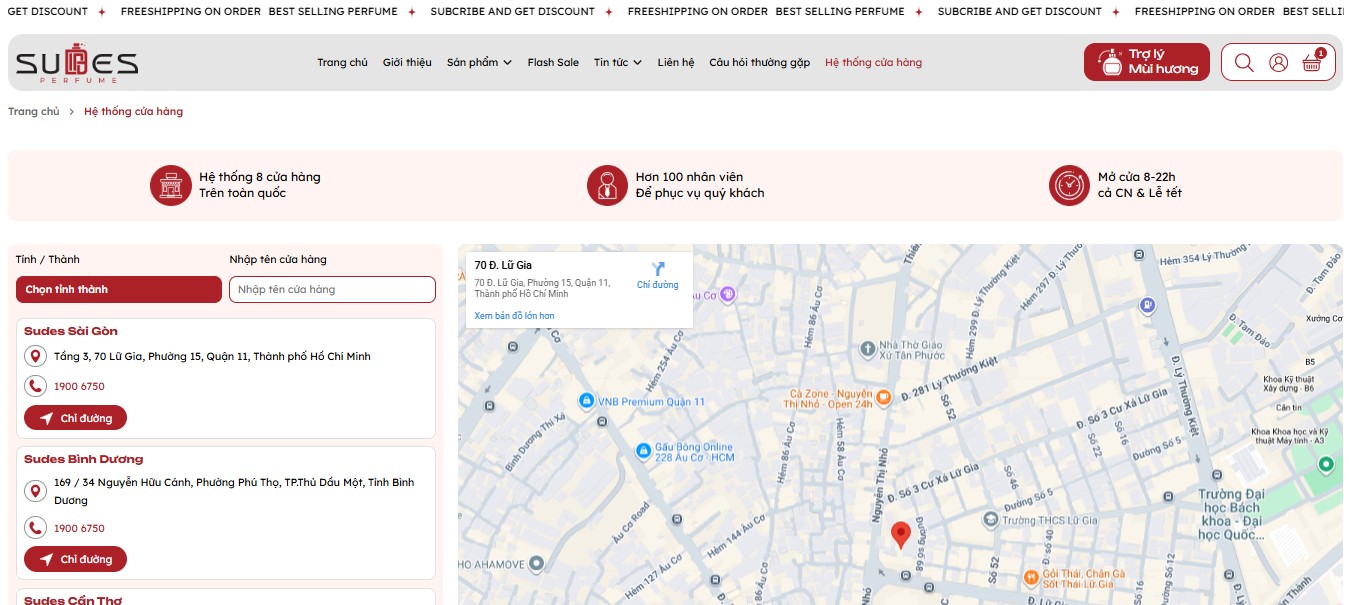Click phone icon under Sudes Sài Gòn
Image resolution: width=1349 pixels, height=605 pixels.
36,386
